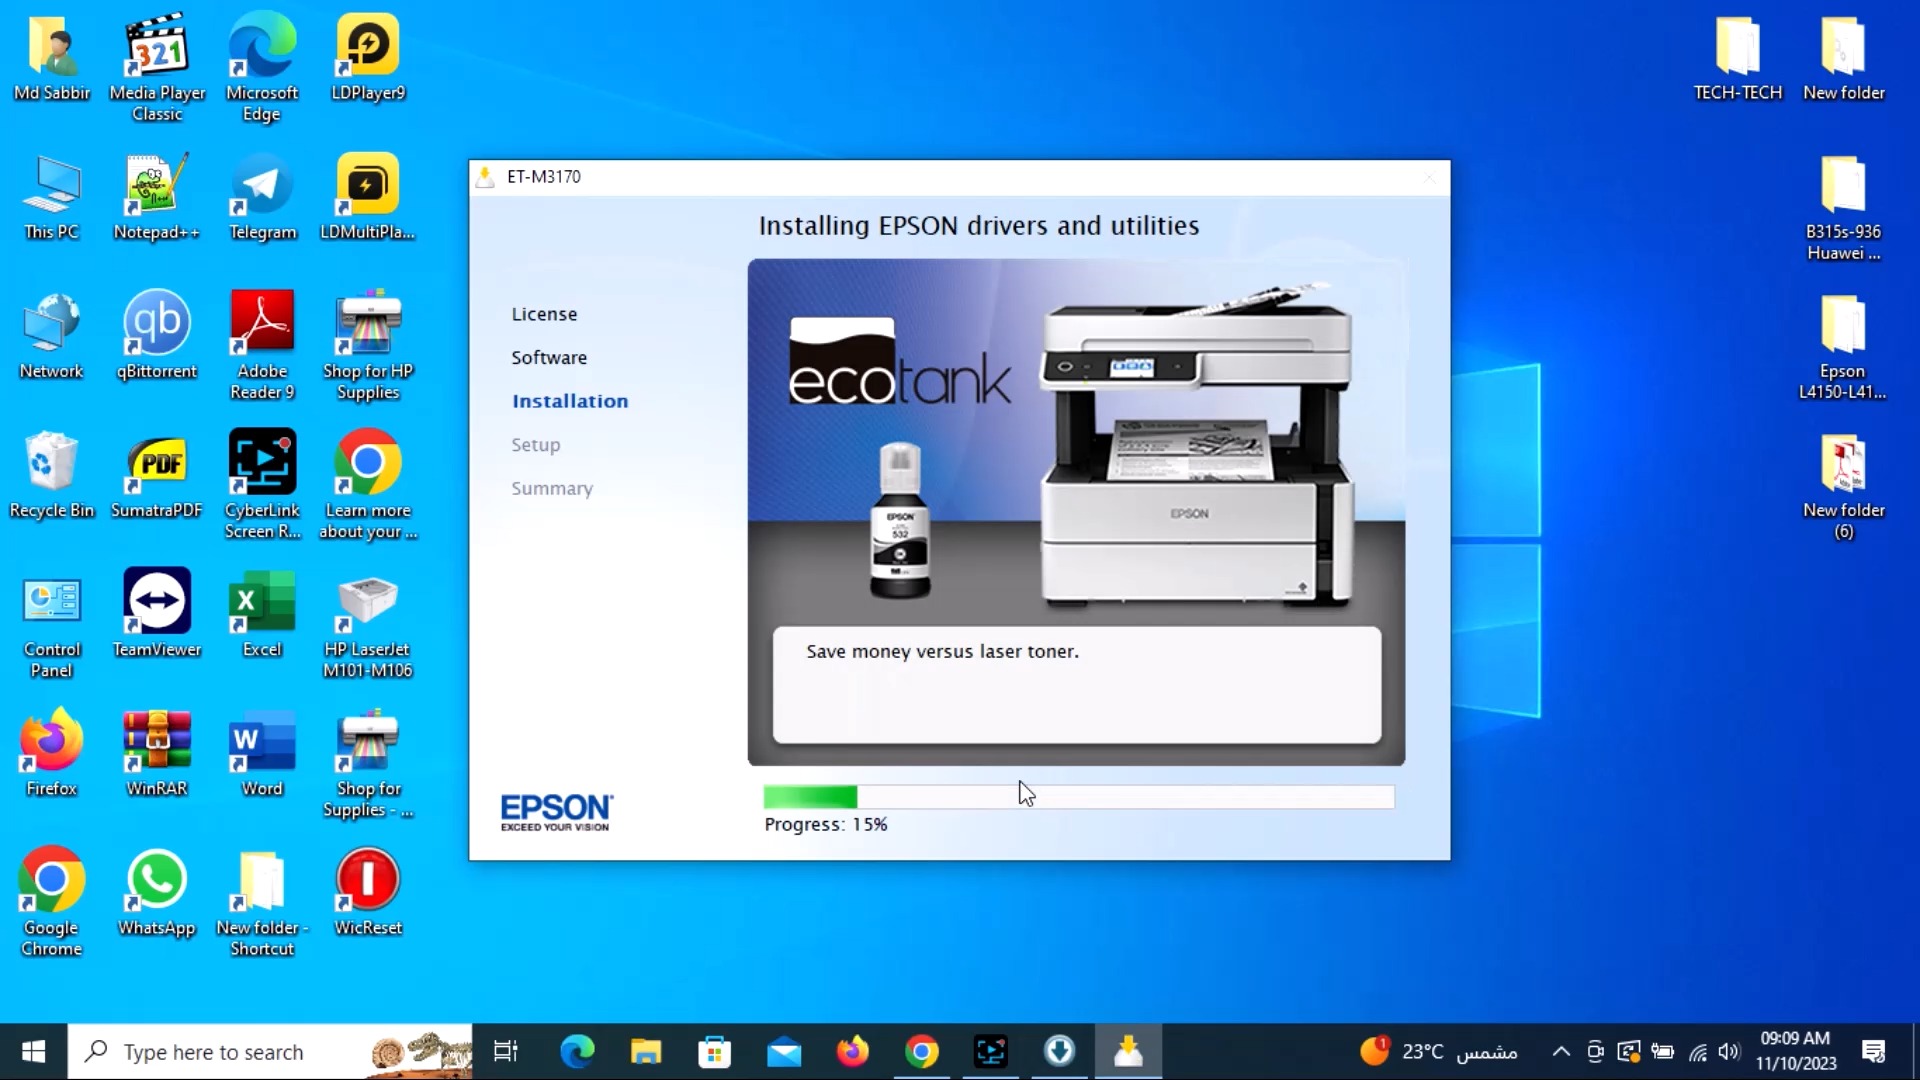Select CyberLink Screen Recorder shortcut
This screenshot has height=1080, width=1920.
pos(262,485)
